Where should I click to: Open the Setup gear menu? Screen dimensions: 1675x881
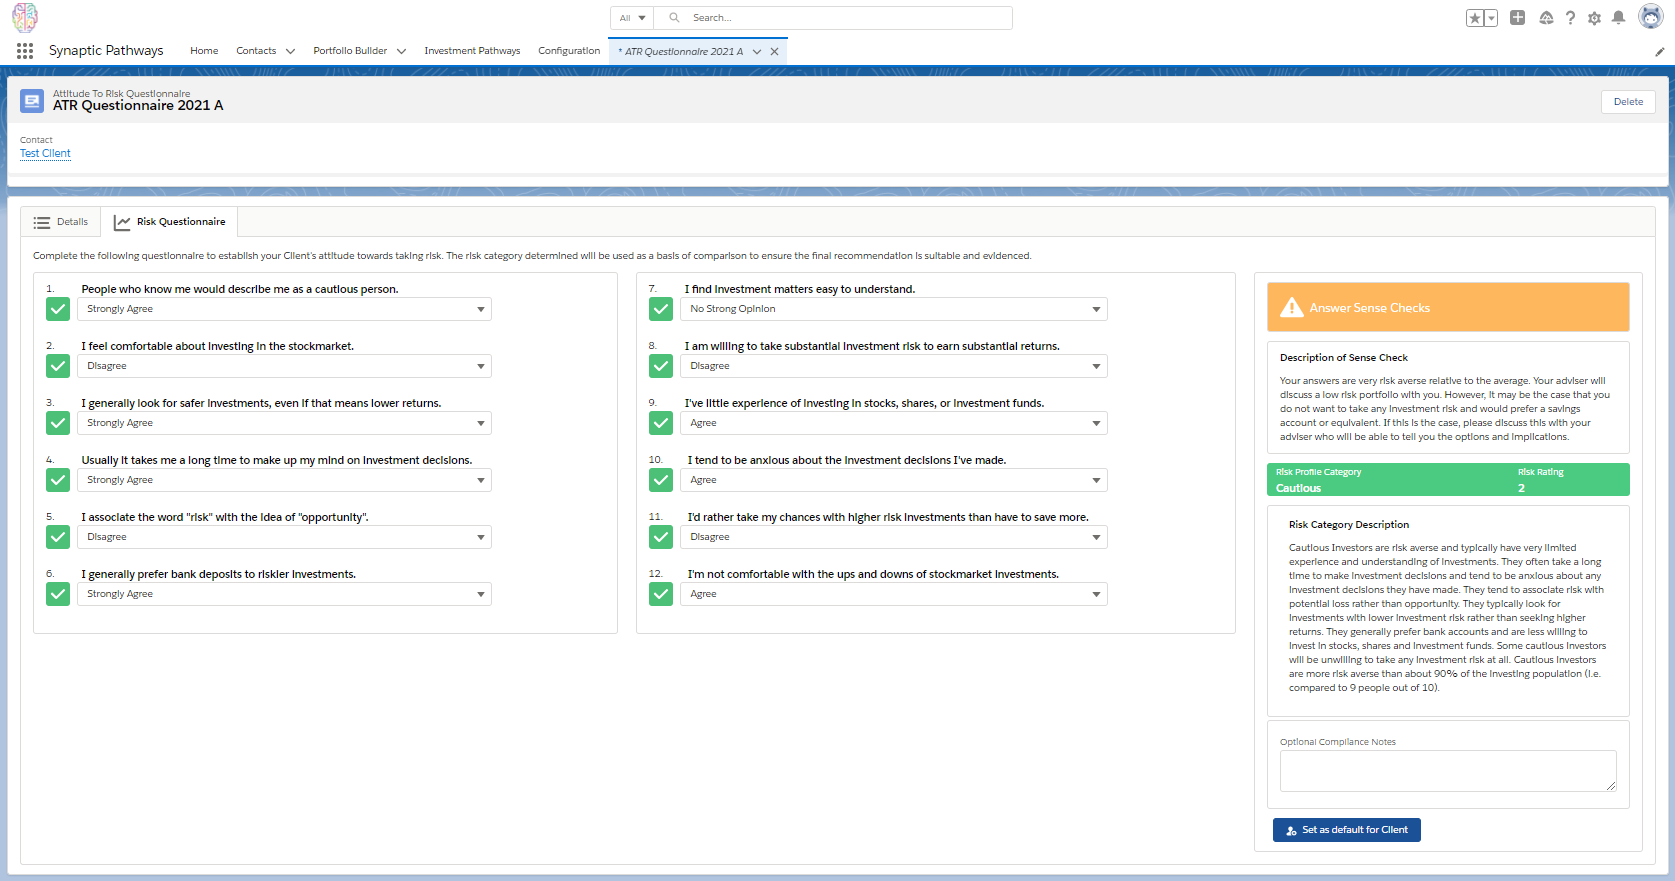(x=1594, y=18)
